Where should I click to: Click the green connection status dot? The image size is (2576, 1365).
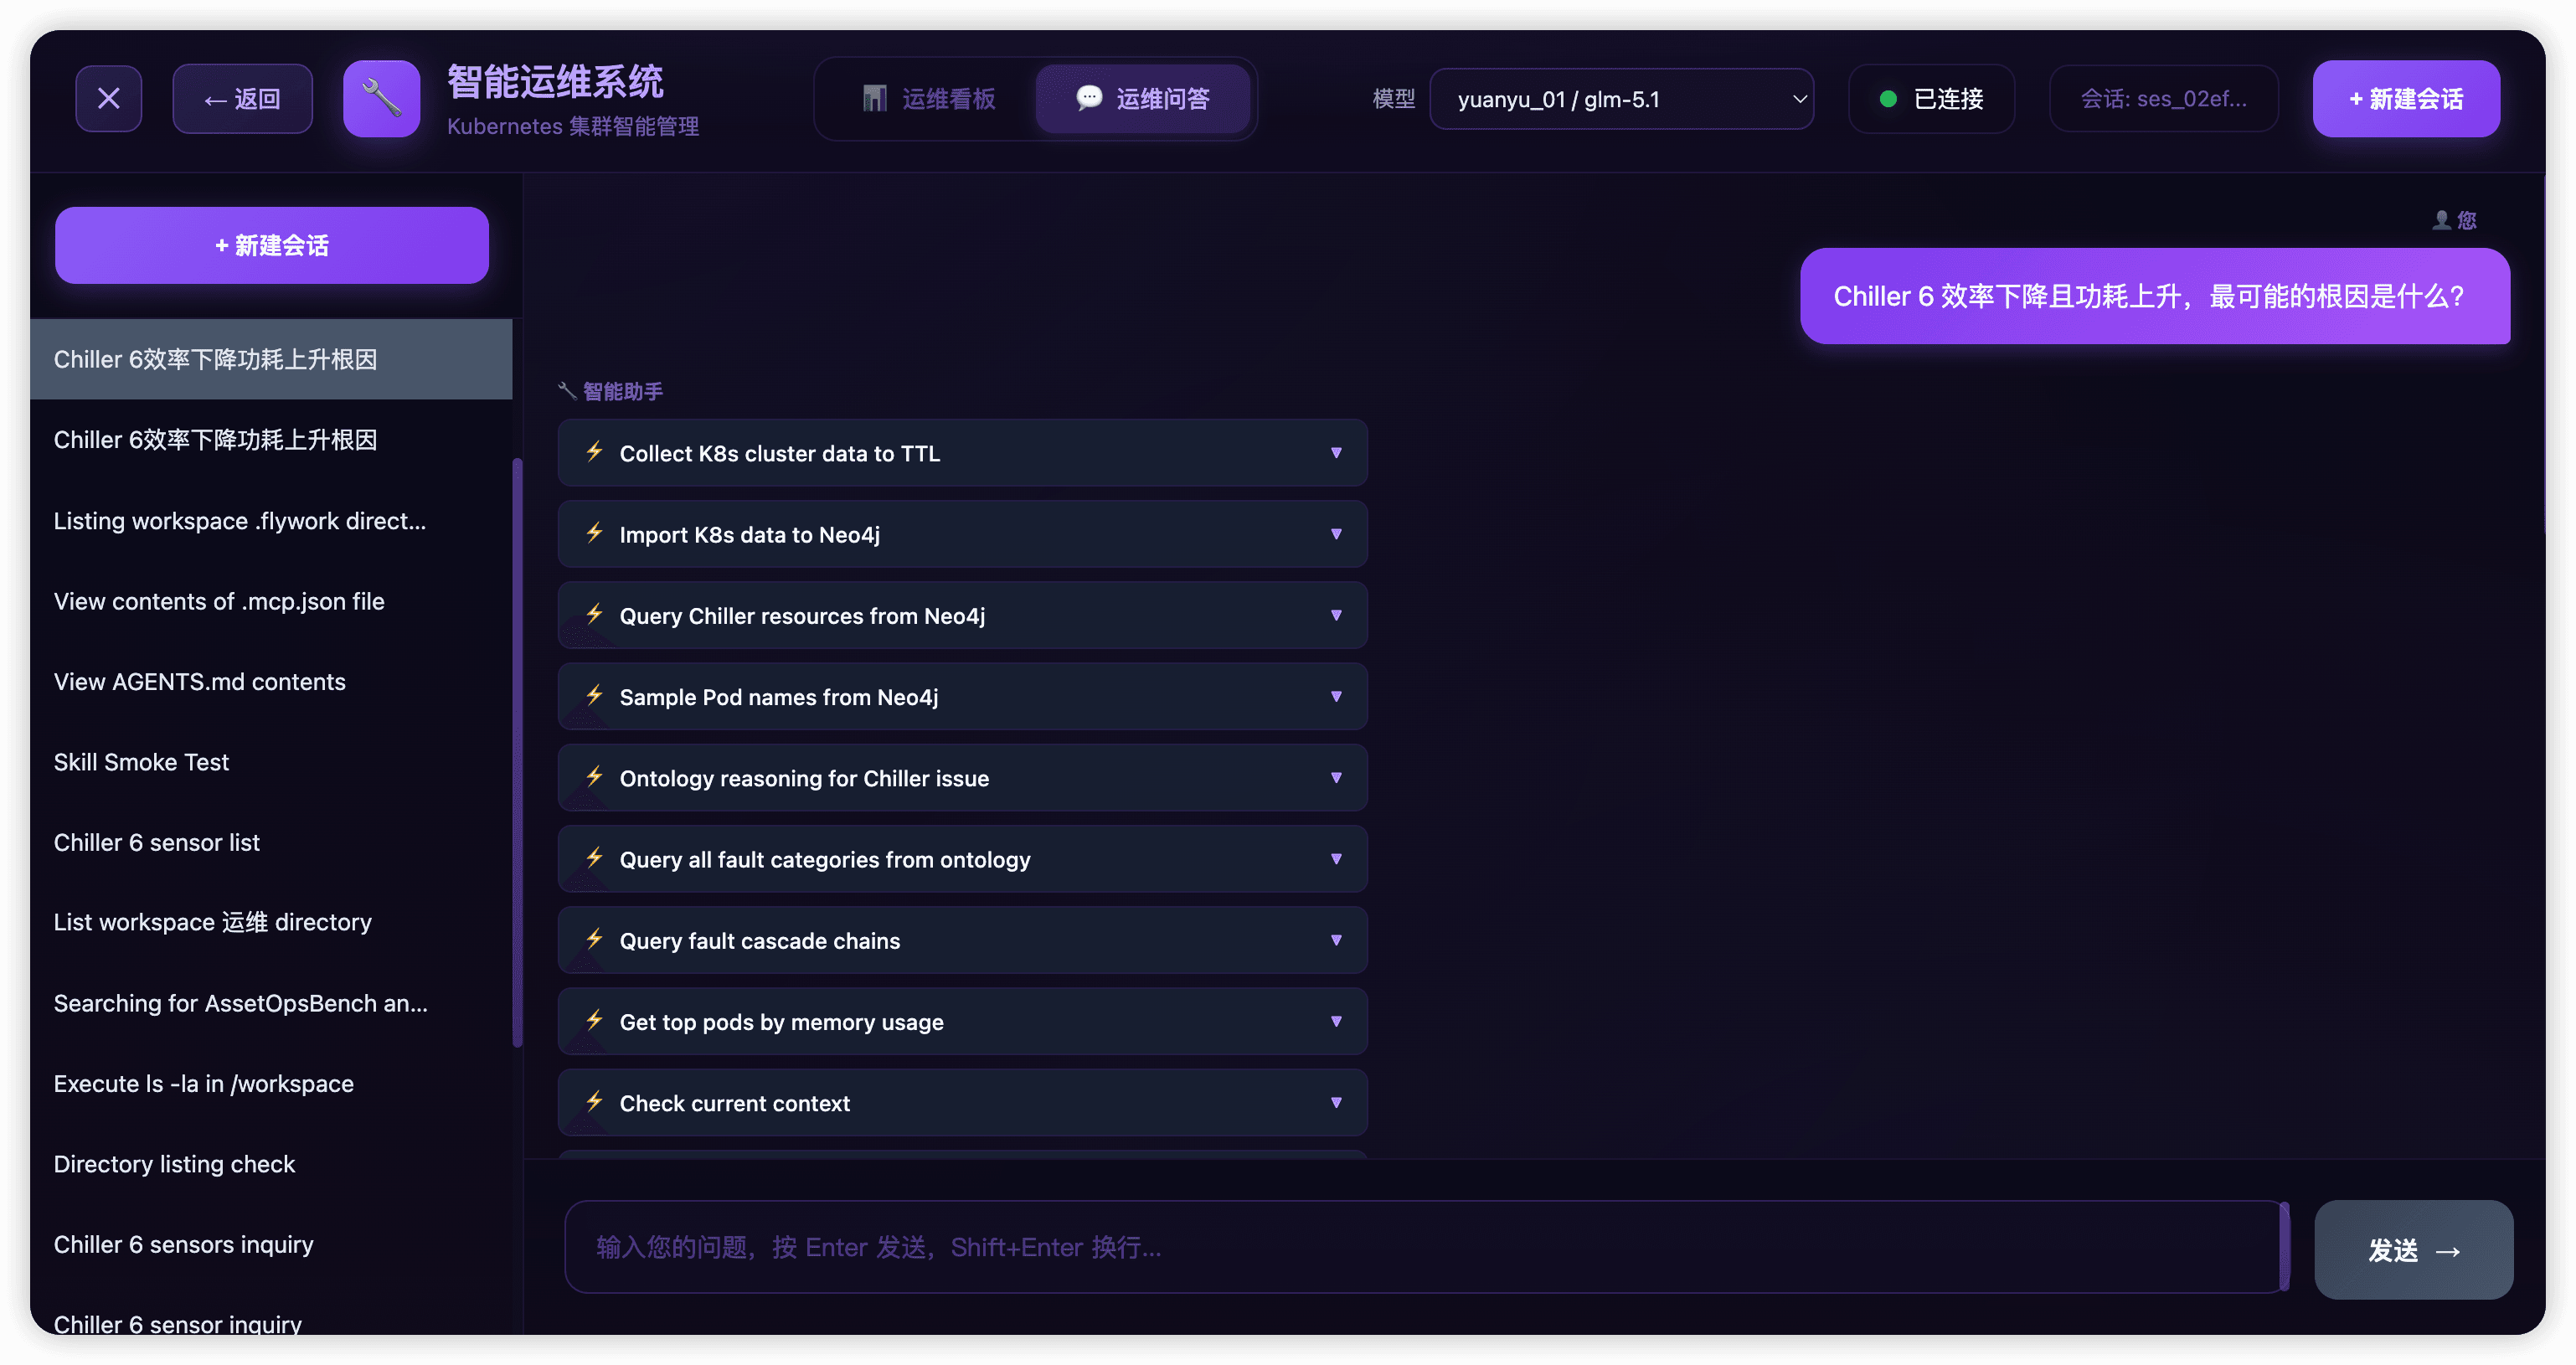tap(1888, 98)
